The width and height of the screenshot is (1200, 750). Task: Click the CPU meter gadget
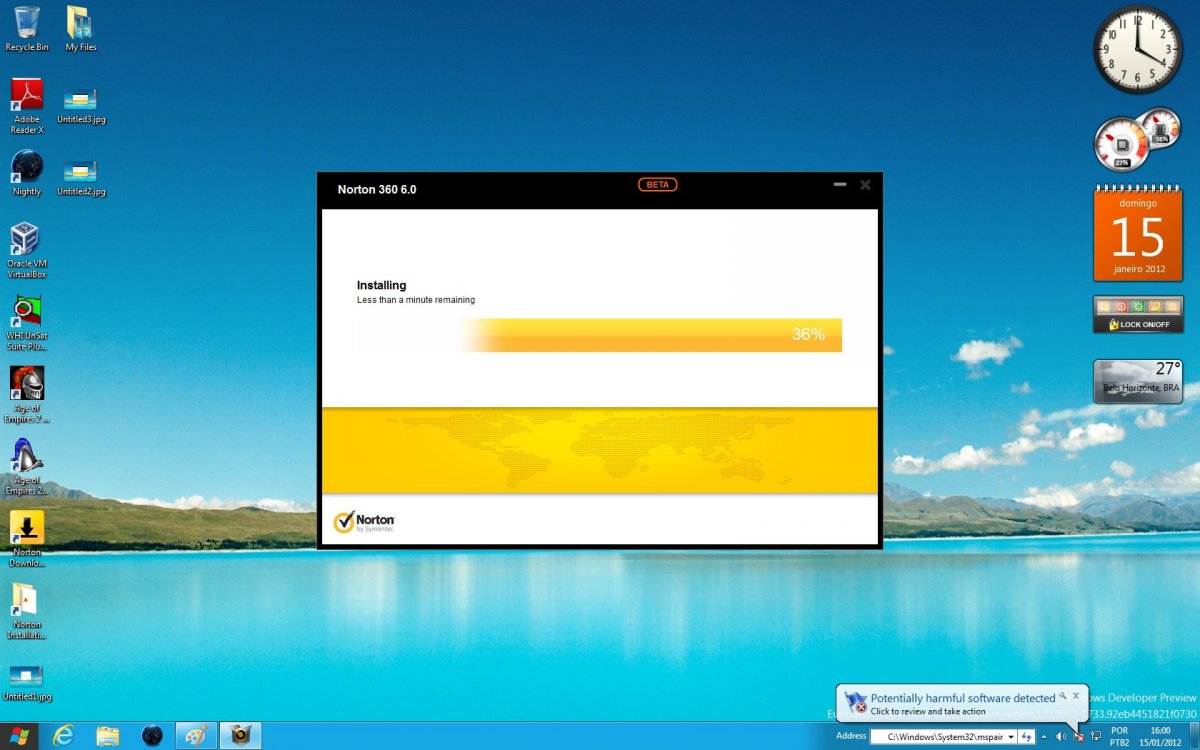coord(1122,144)
